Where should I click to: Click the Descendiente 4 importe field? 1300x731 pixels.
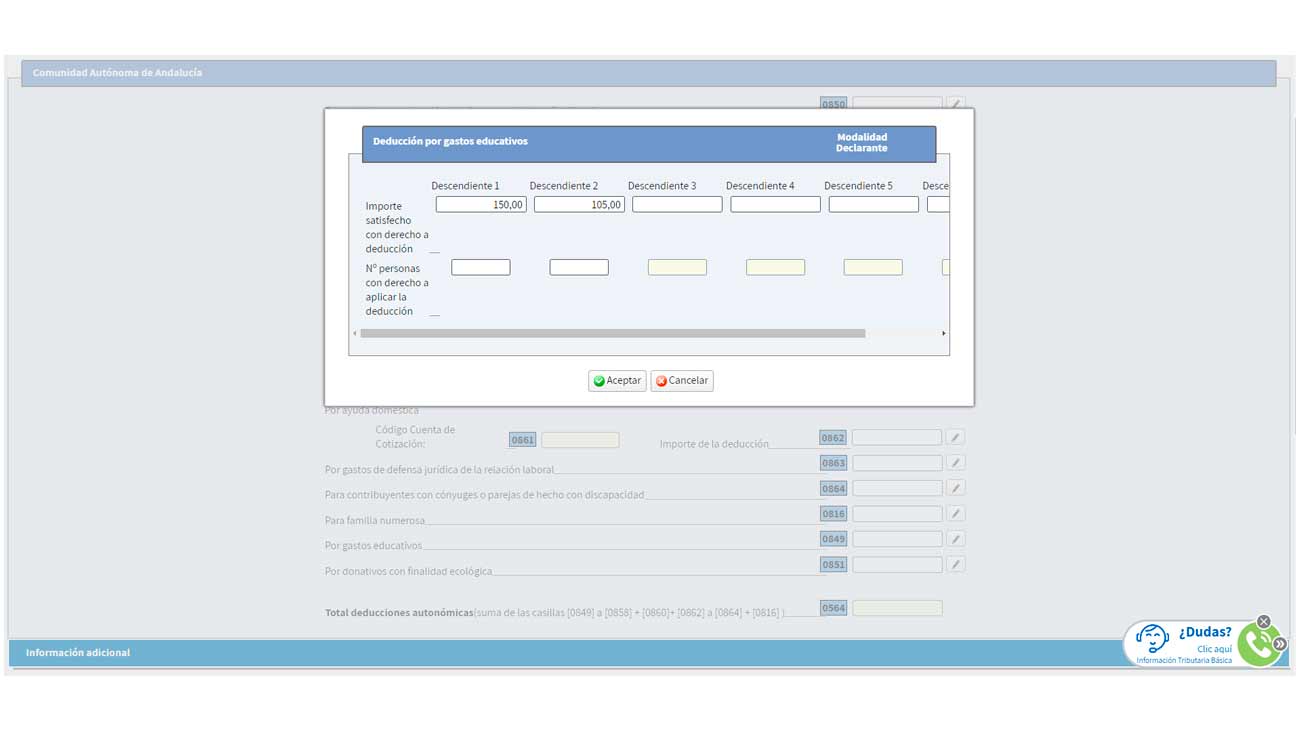point(775,204)
